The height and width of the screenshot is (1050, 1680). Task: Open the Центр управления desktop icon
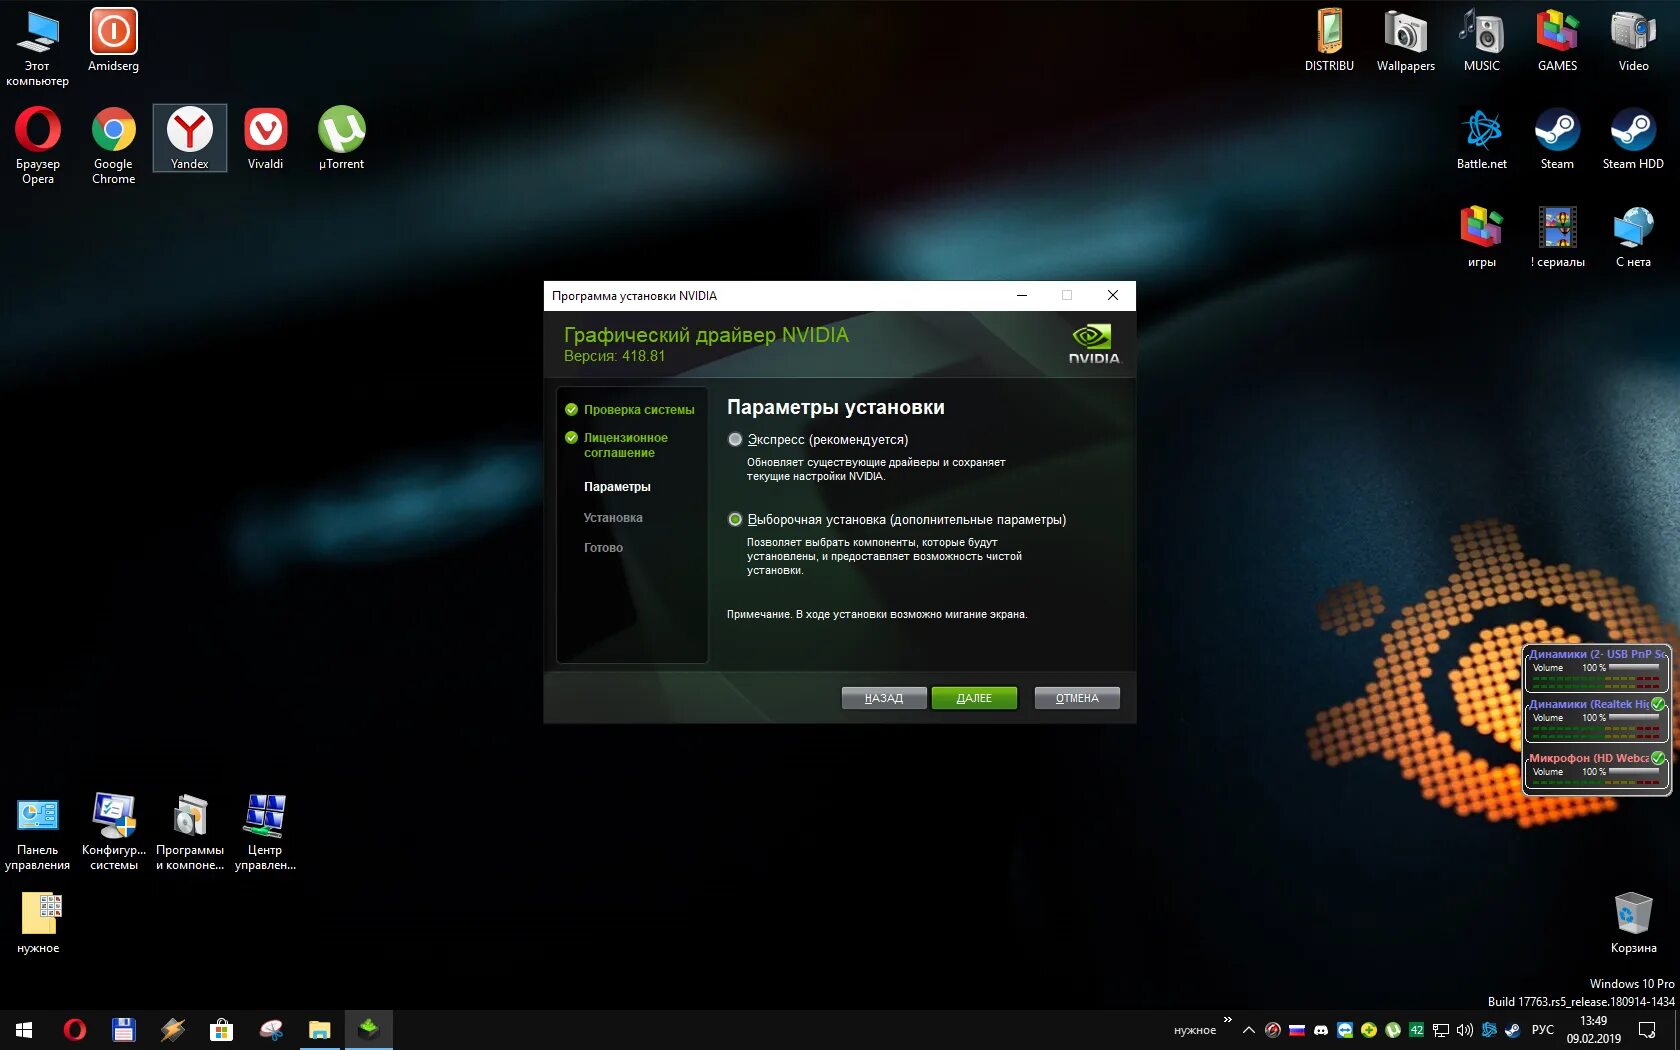coord(266,832)
